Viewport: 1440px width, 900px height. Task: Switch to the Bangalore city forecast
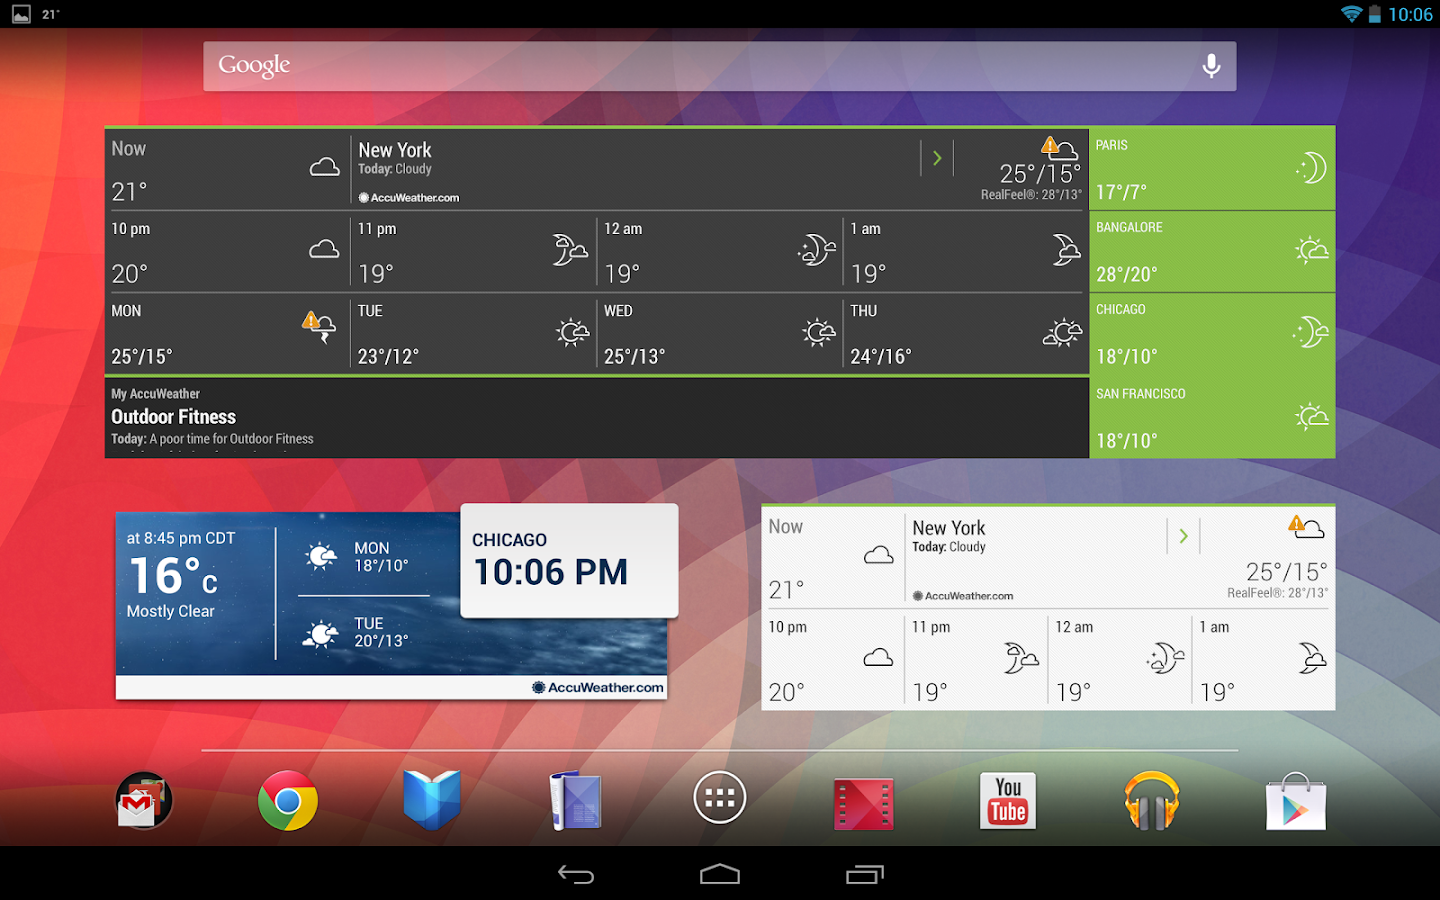[x=1212, y=251]
